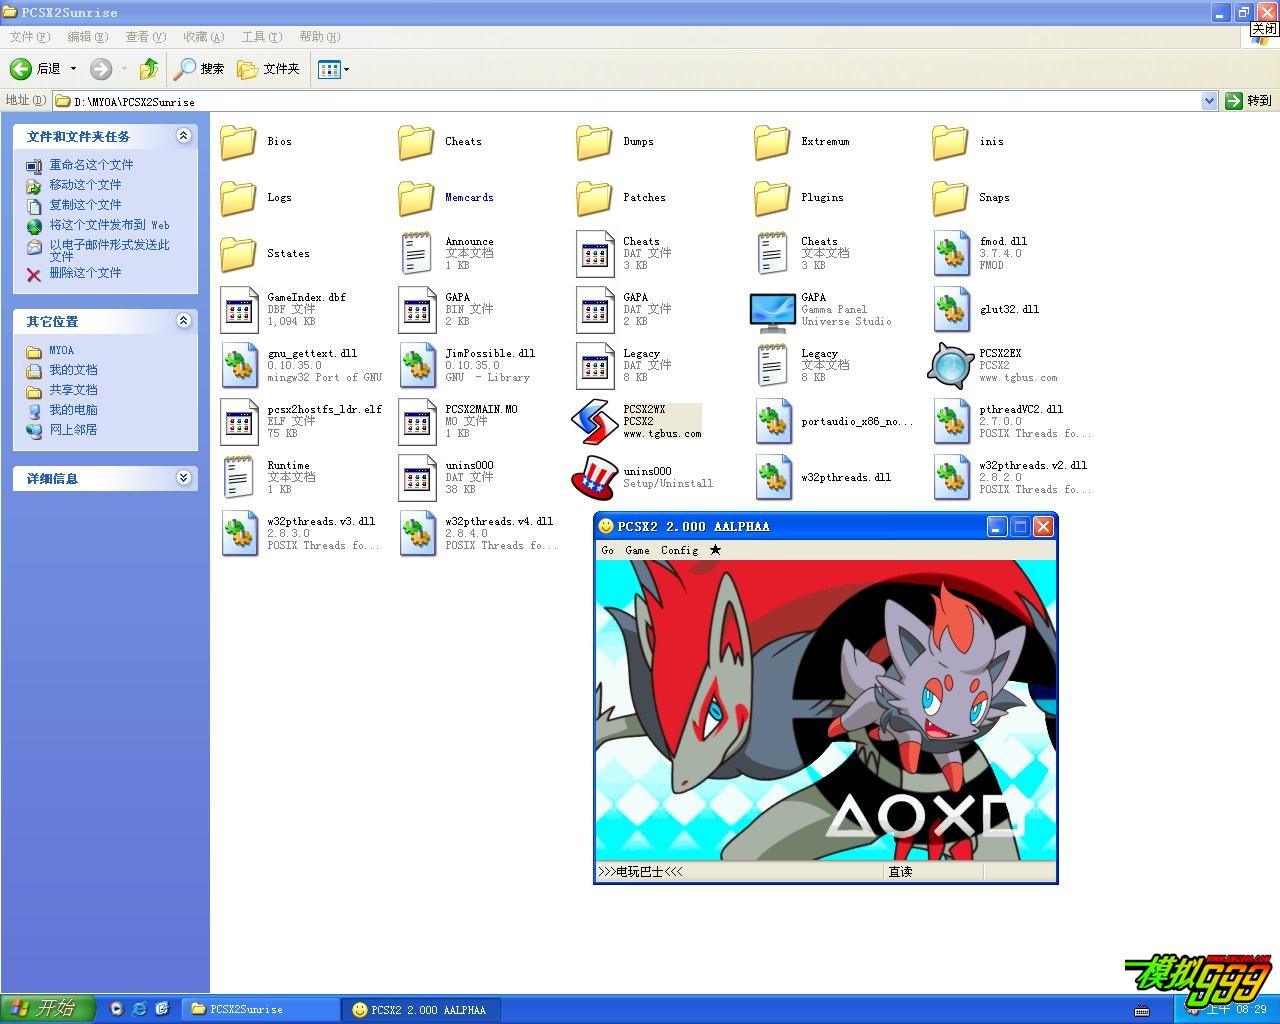Click the address bar path field
This screenshot has width=1280, height=1024.
click(x=626, y=101)
